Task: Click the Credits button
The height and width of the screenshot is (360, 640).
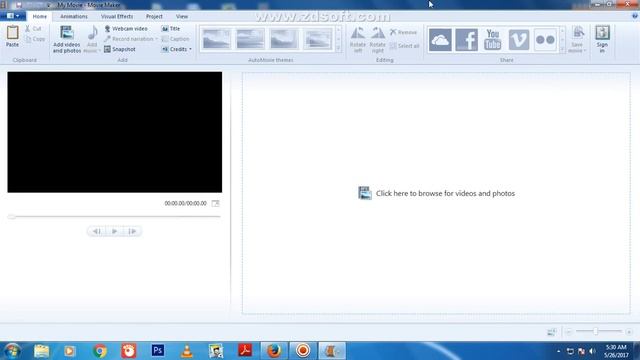Action: point(174,49)
